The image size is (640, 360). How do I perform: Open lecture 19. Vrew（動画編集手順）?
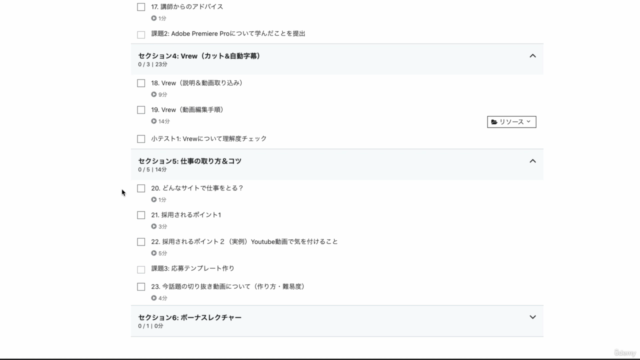pos(188,110)
